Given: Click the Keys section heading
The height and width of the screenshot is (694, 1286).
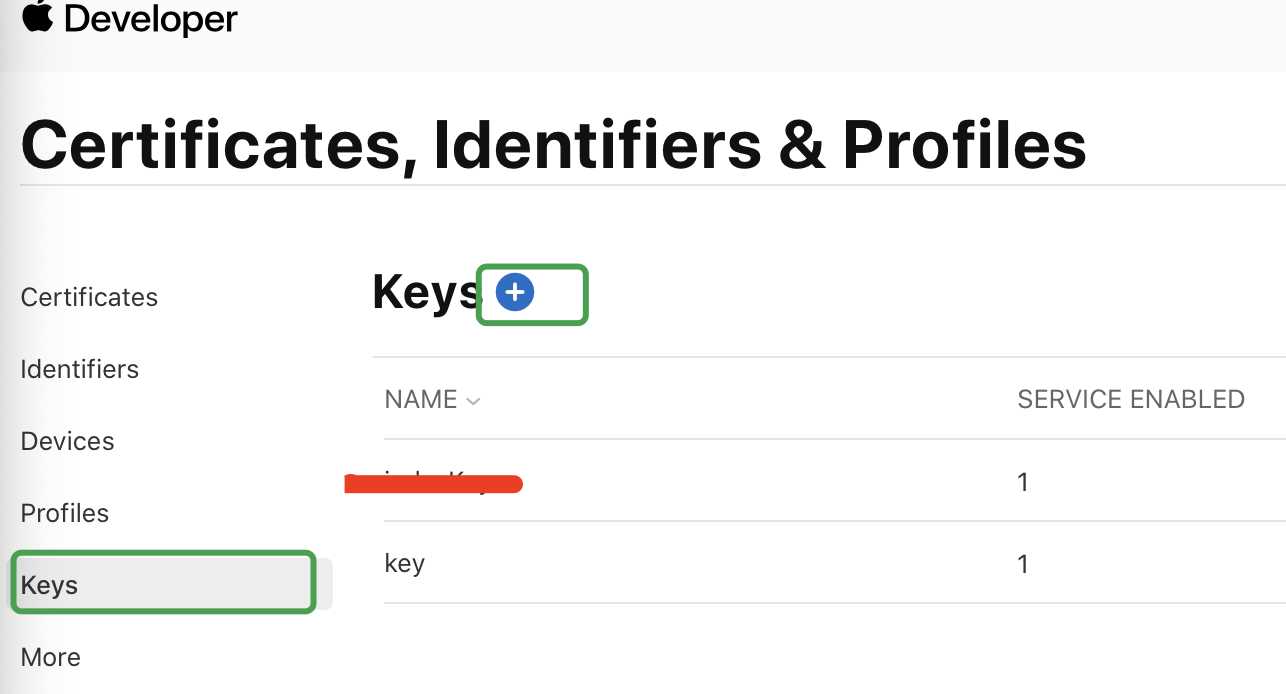Looking at the screenshot, I should 427,293.
